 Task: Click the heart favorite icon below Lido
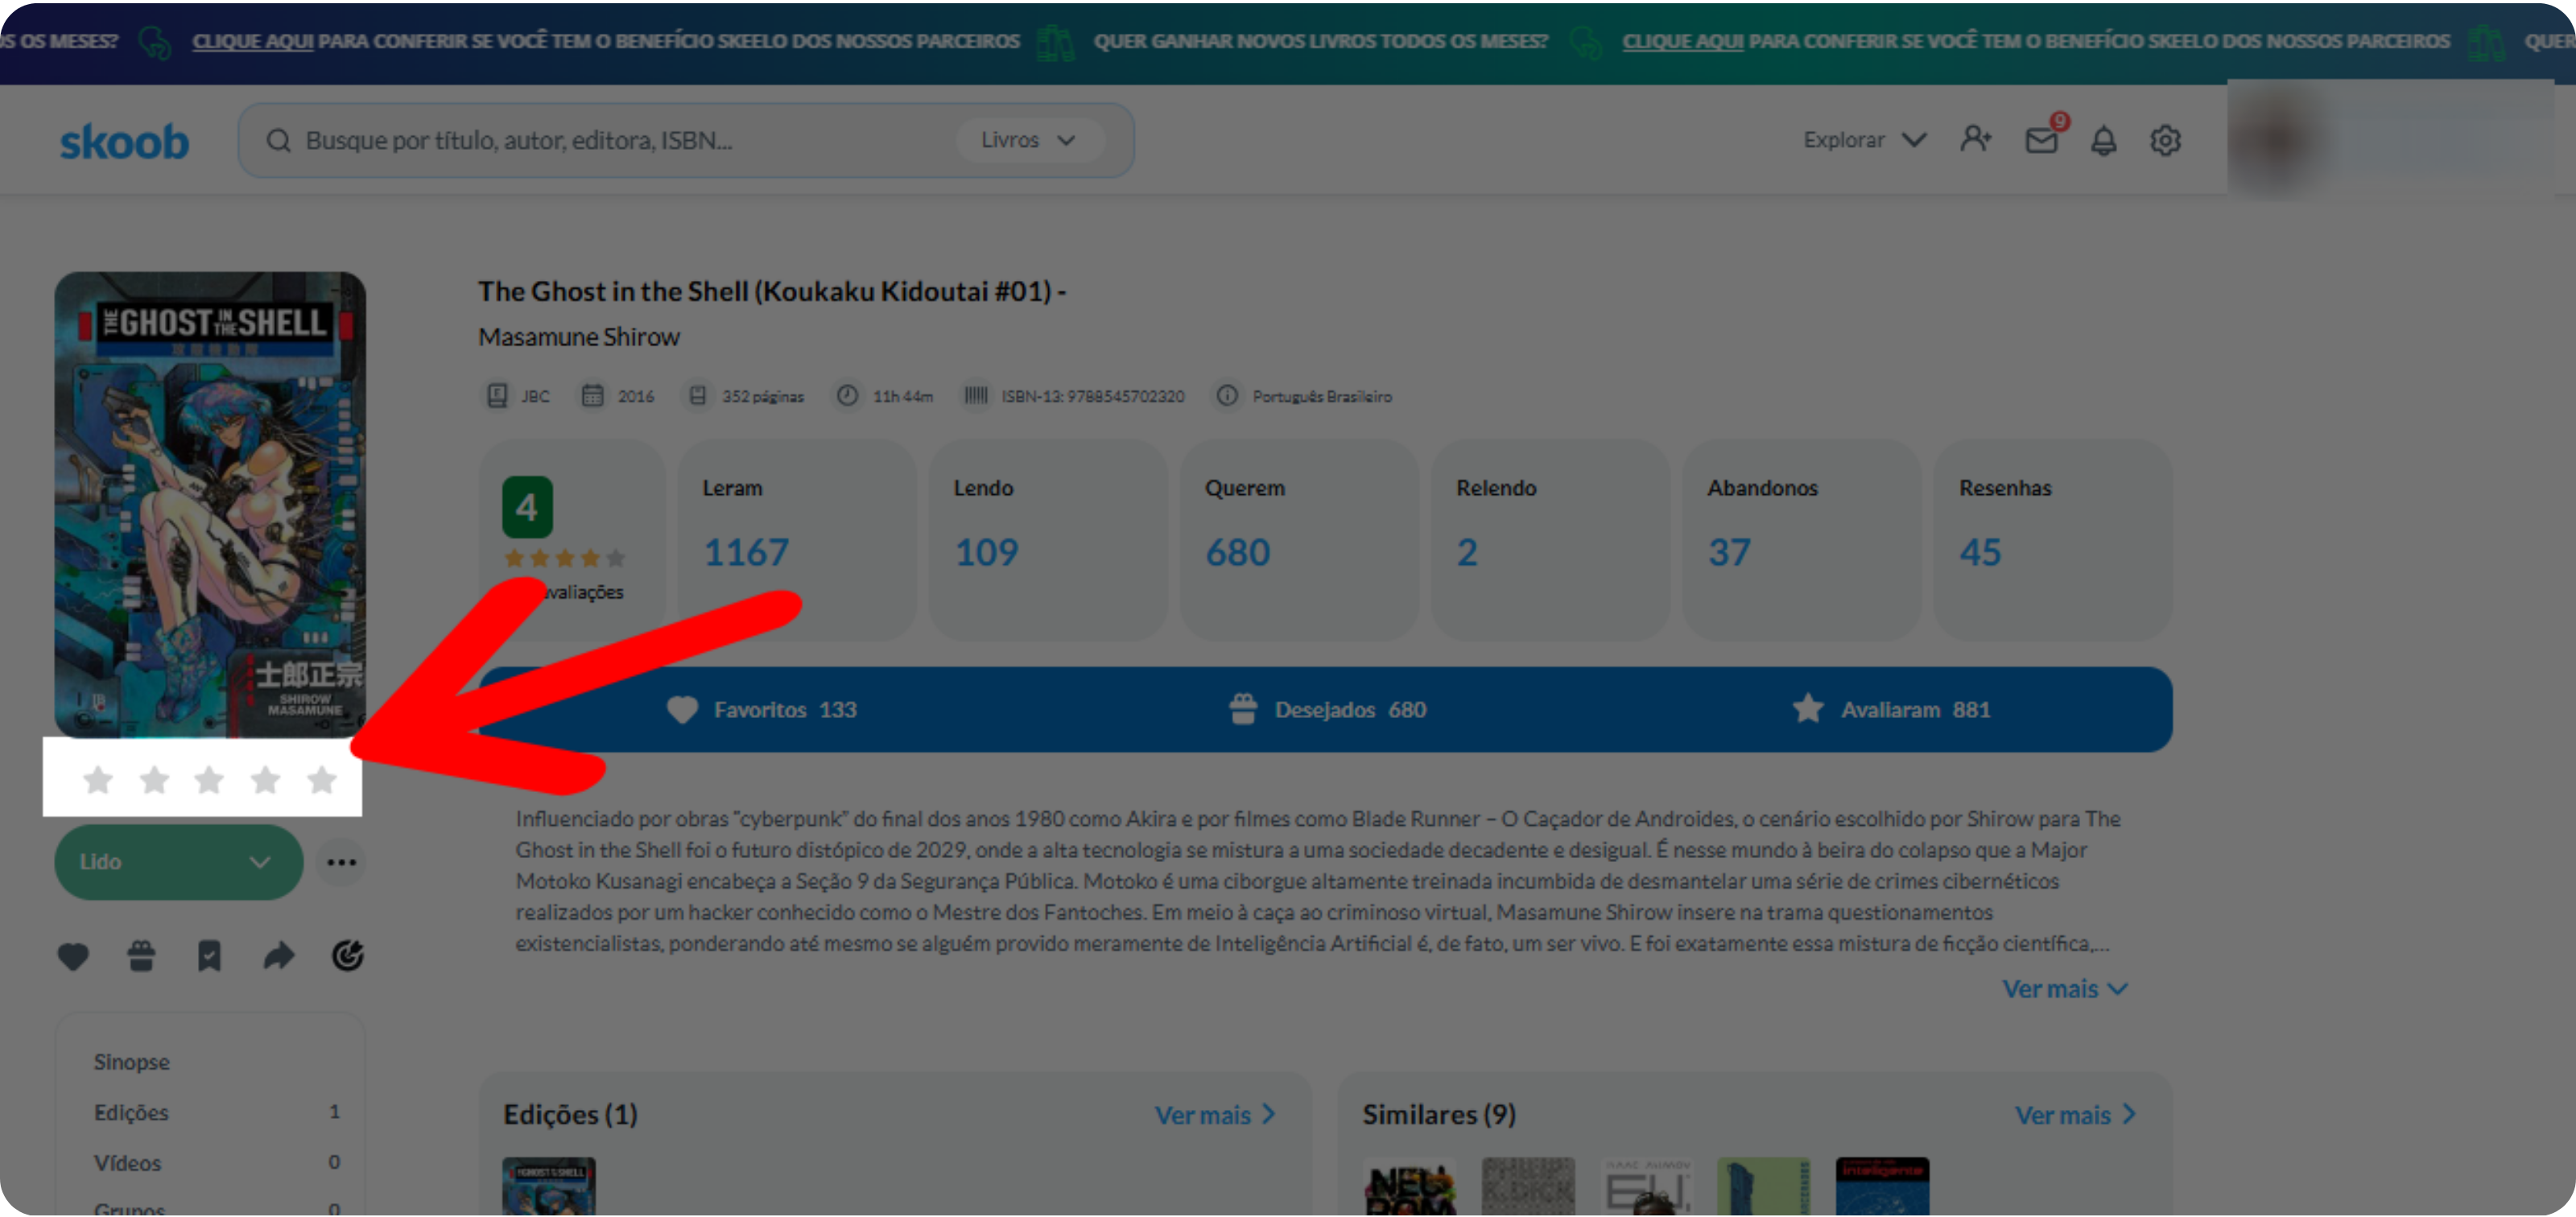click(73, 956)
